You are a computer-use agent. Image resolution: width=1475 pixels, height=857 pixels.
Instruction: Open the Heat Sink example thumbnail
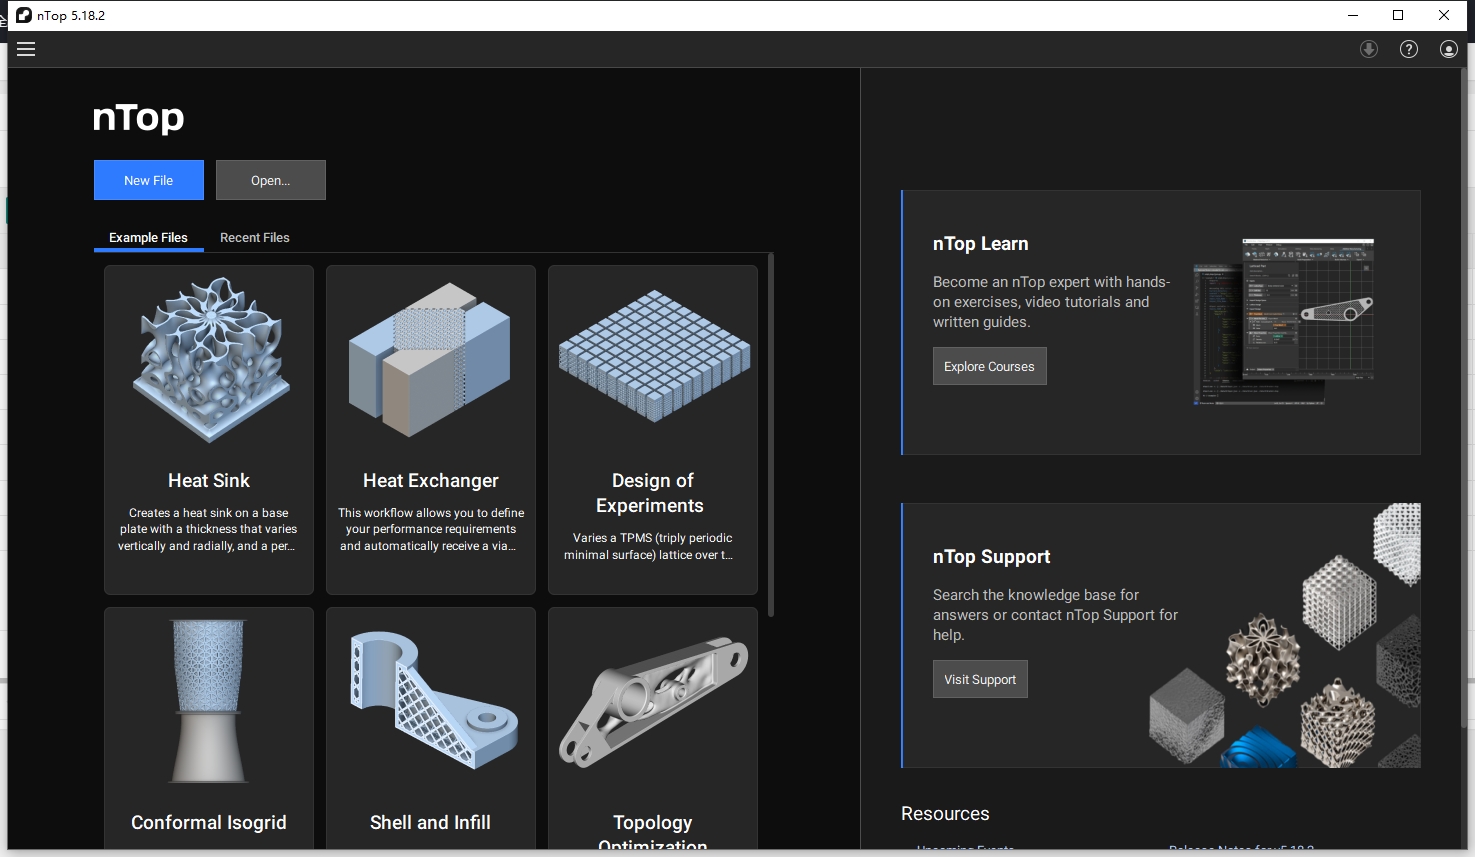pos(209,362)
